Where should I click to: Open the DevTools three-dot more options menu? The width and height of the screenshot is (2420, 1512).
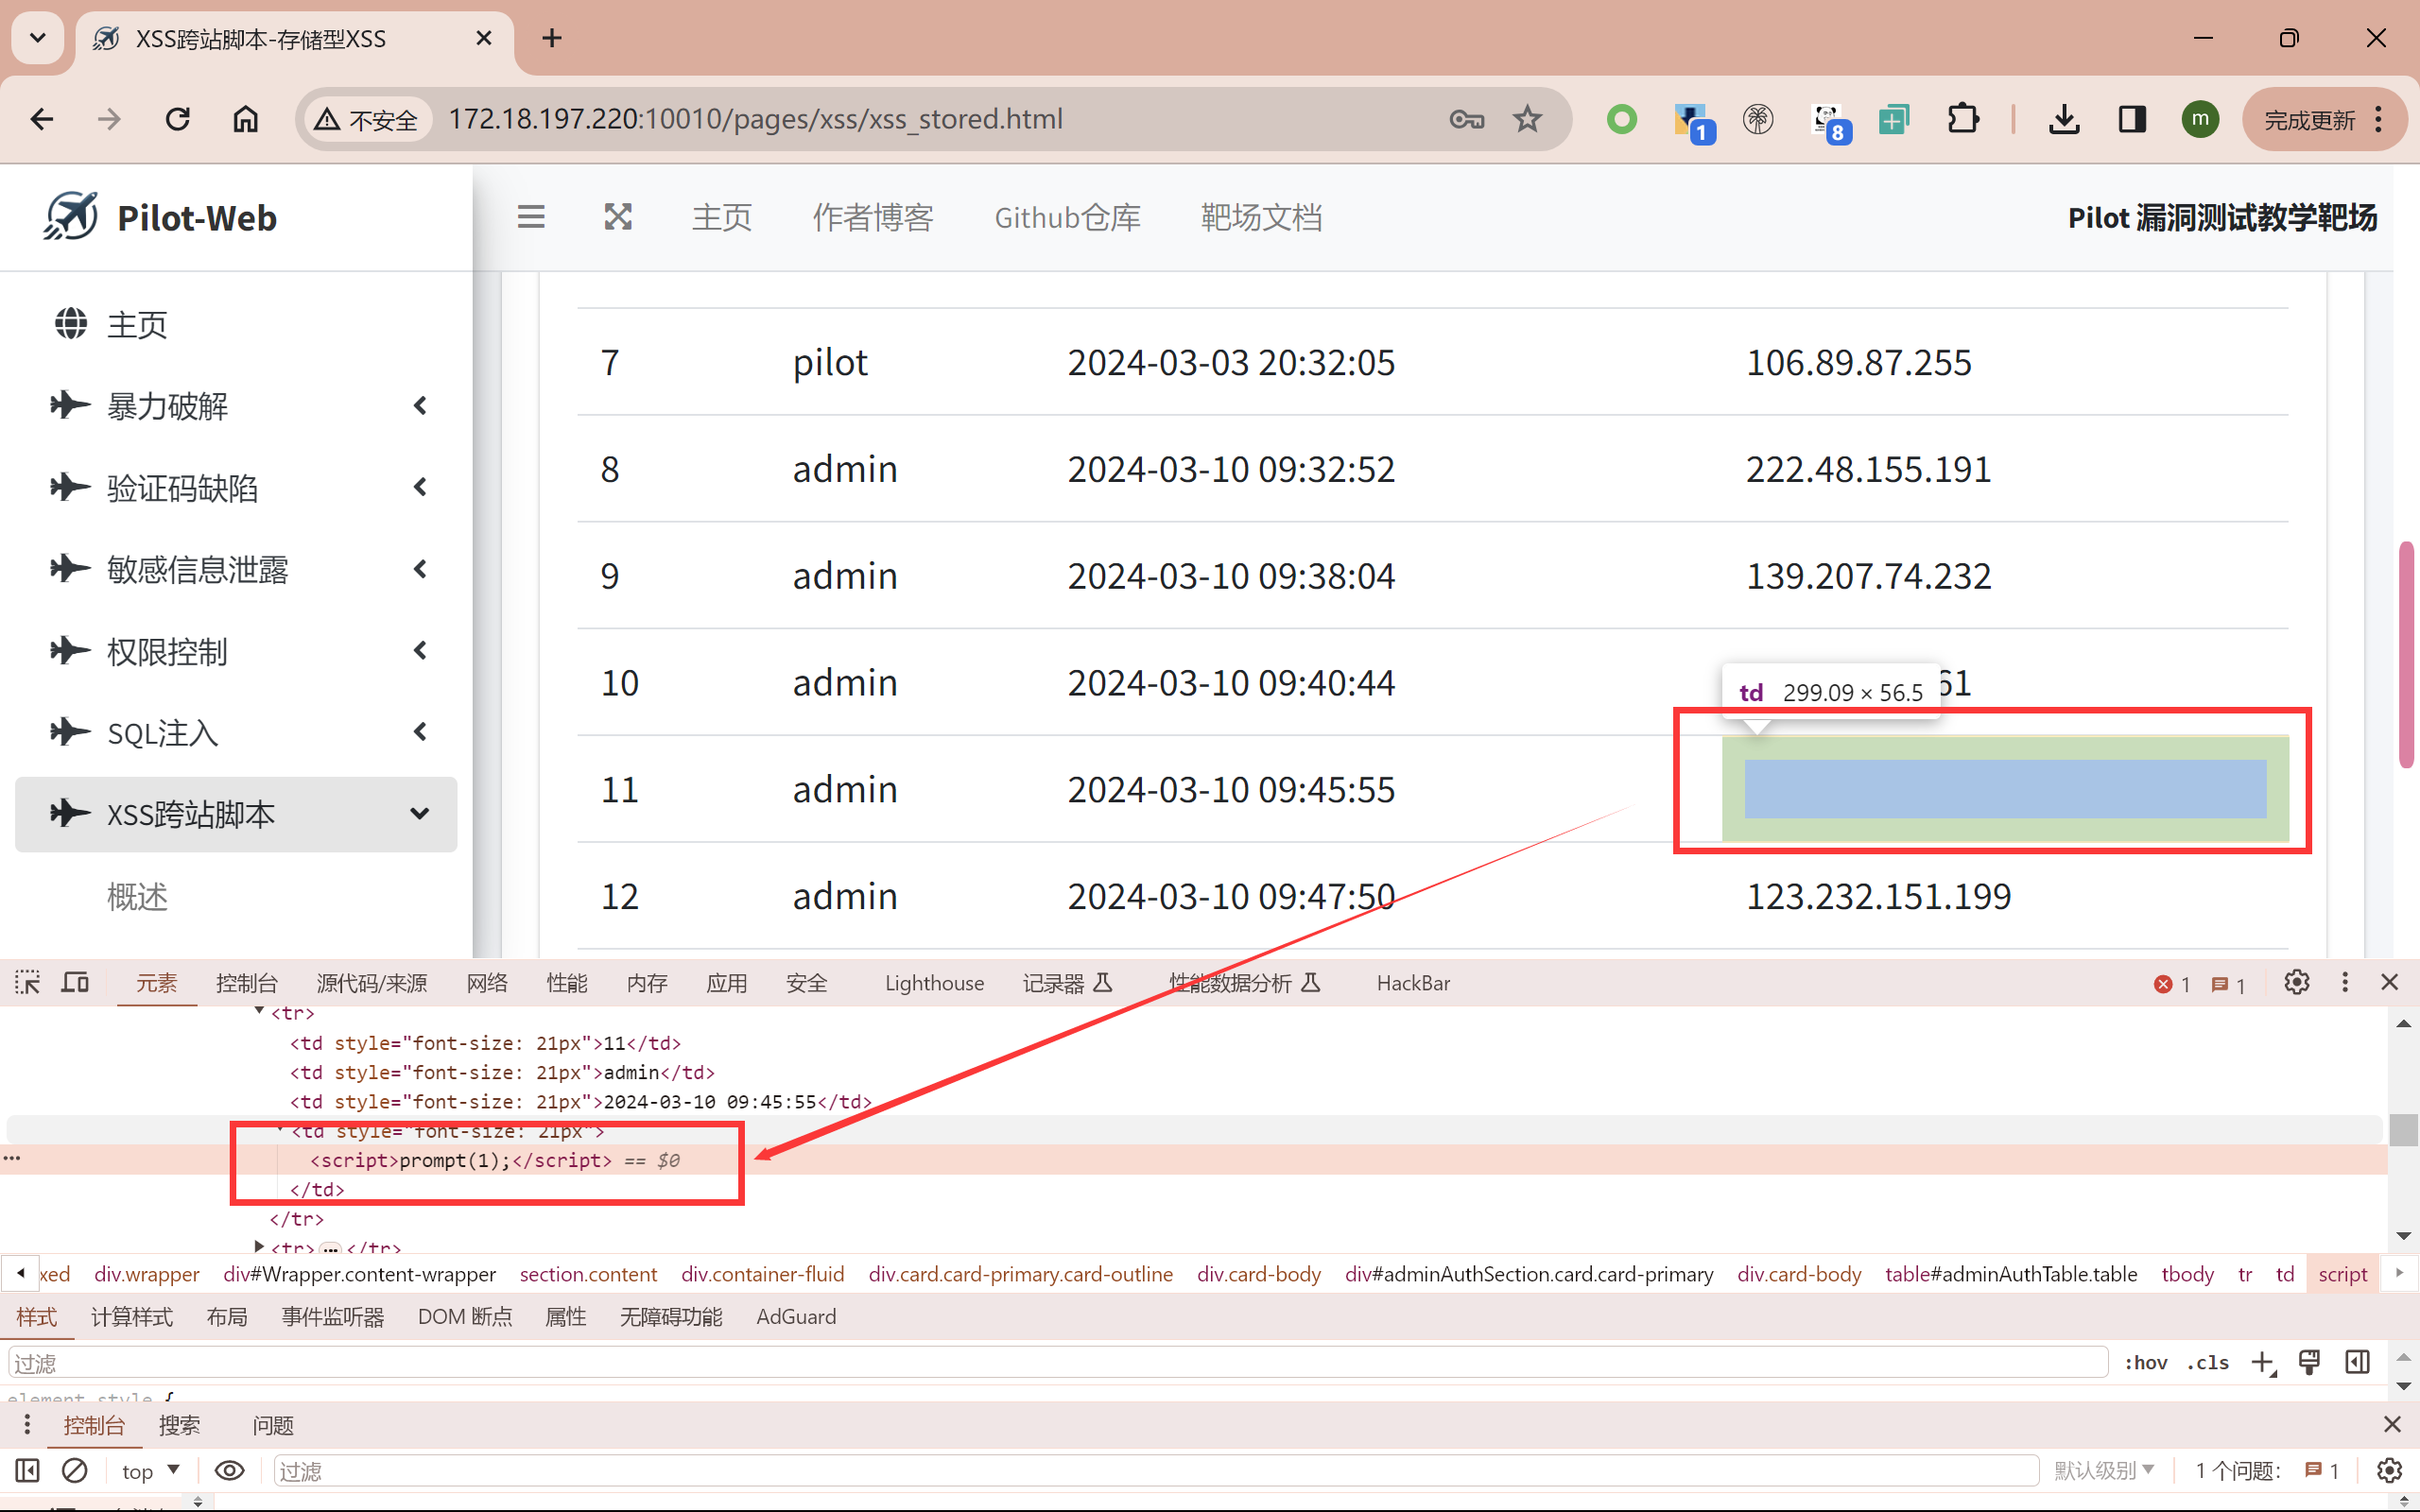[2344, 983]
